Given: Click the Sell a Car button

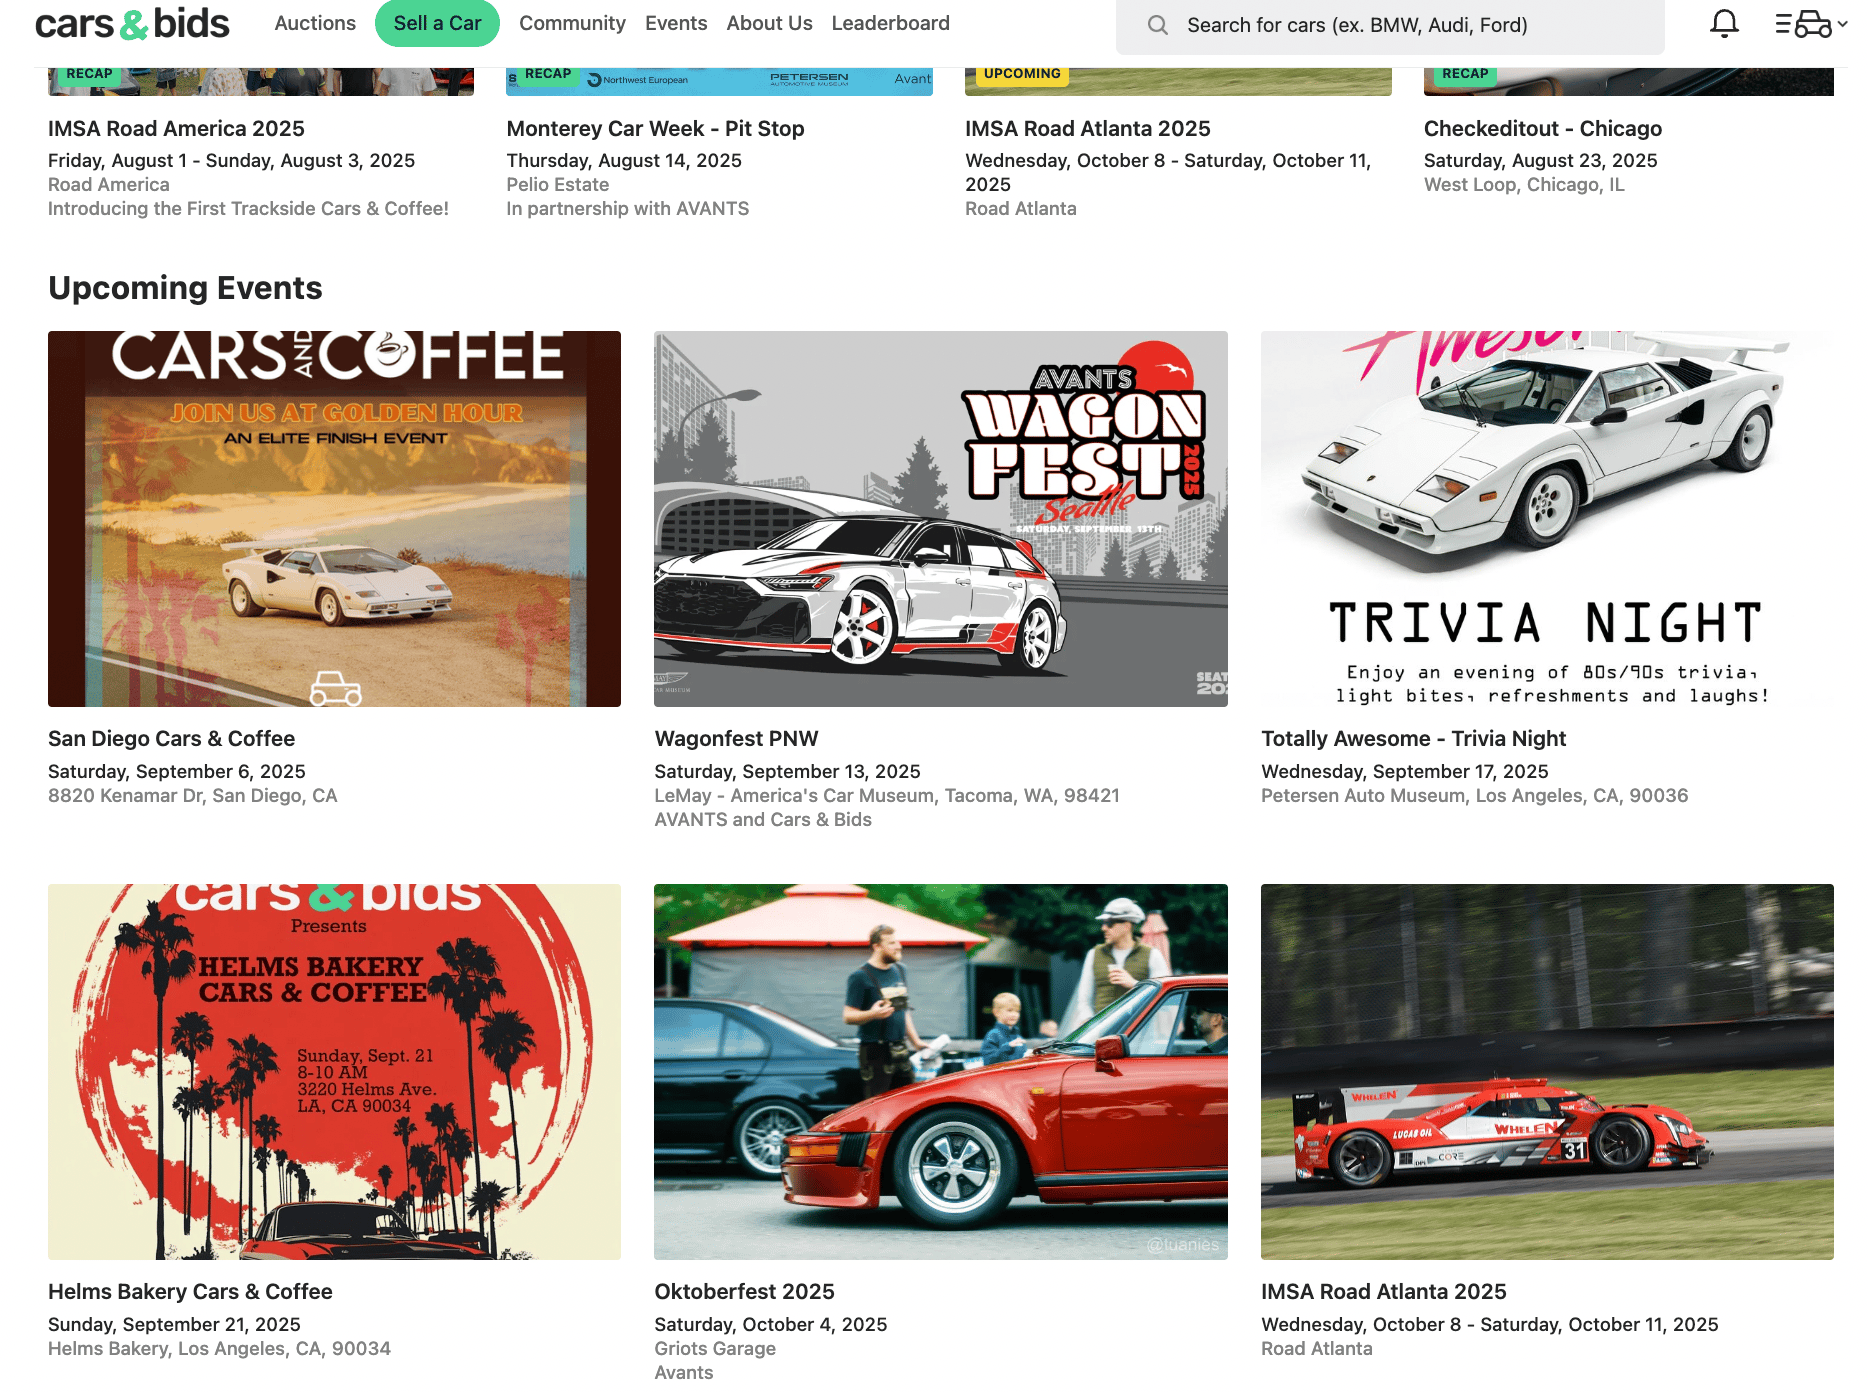Looking at the screenshot, I should (x=437, y=23).
